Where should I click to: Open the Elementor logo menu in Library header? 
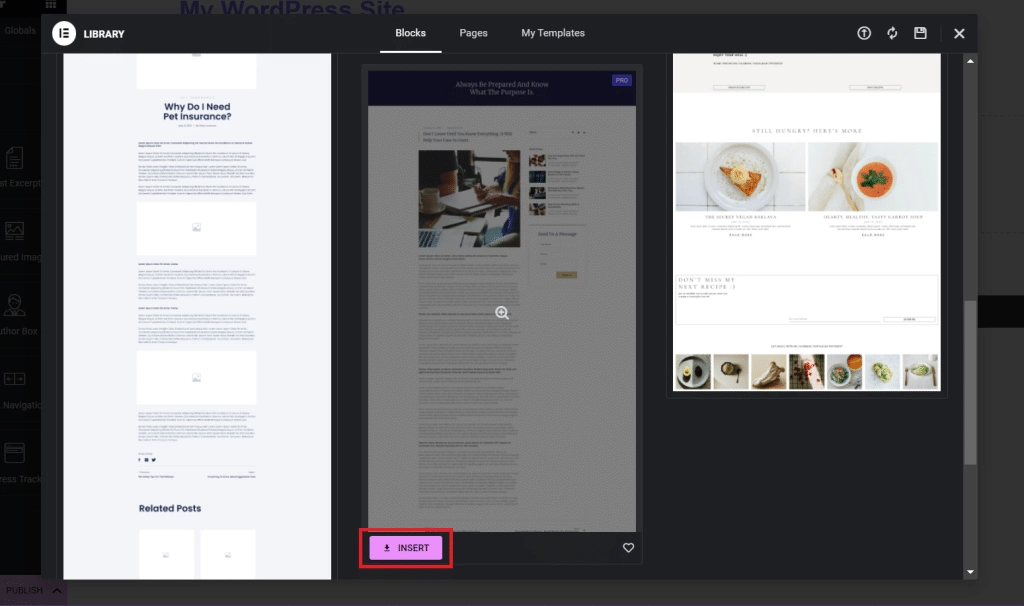[x=66, y=33]
